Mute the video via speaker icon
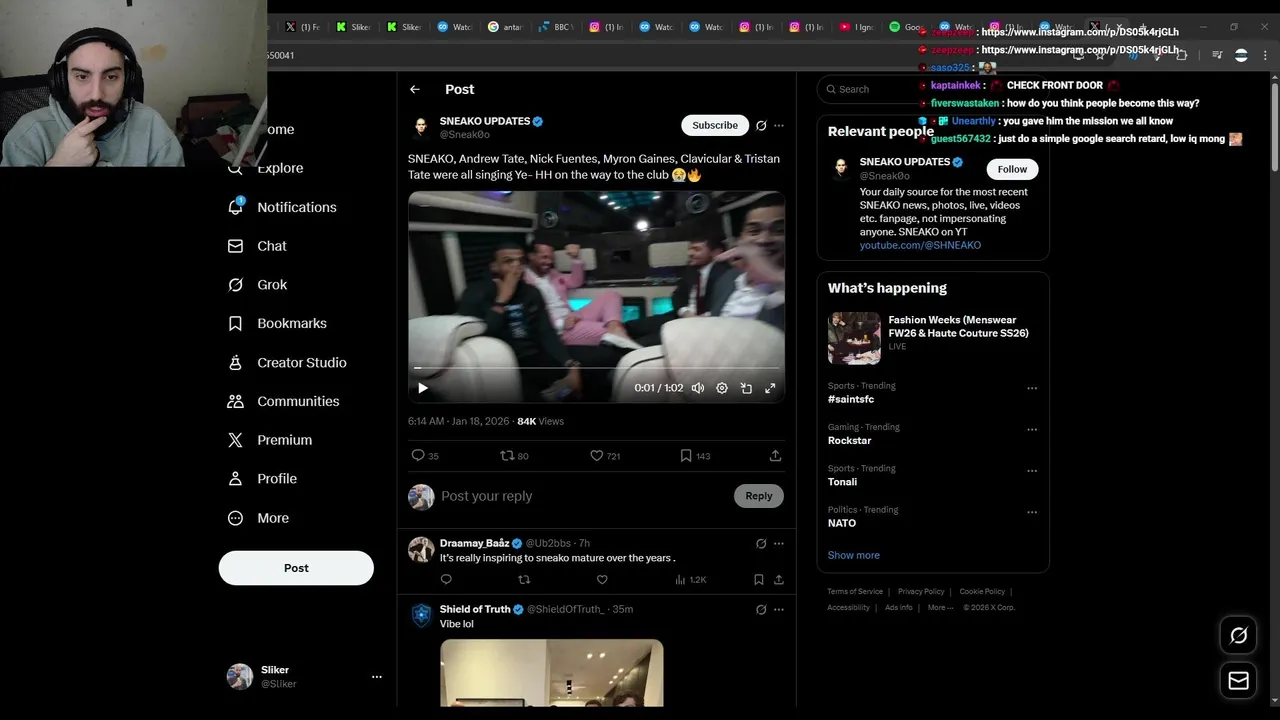 click(x=698, y=388)
